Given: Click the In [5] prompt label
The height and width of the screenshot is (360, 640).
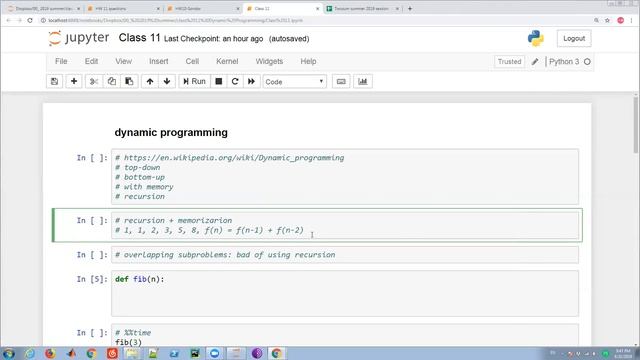Looking at the screenshot, I should (x=92, y=279).
